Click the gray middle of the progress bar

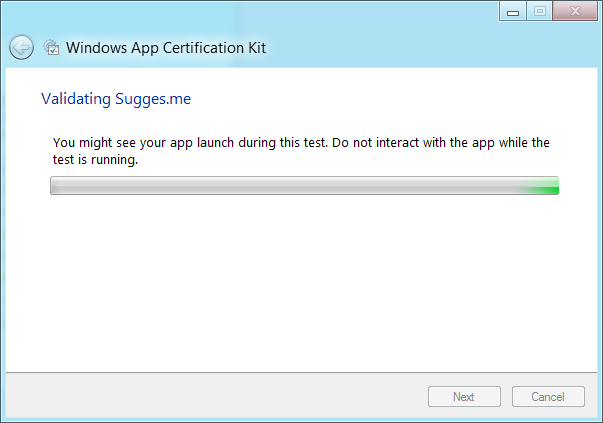[x=300, y=186]
